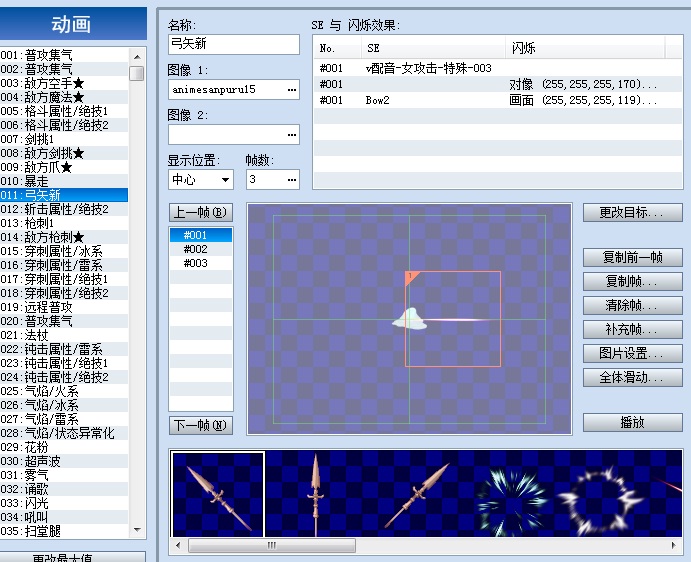The image size is (691, 562).
Task: Select animation 005:格斗属性/绝技1
Action: 64,111
